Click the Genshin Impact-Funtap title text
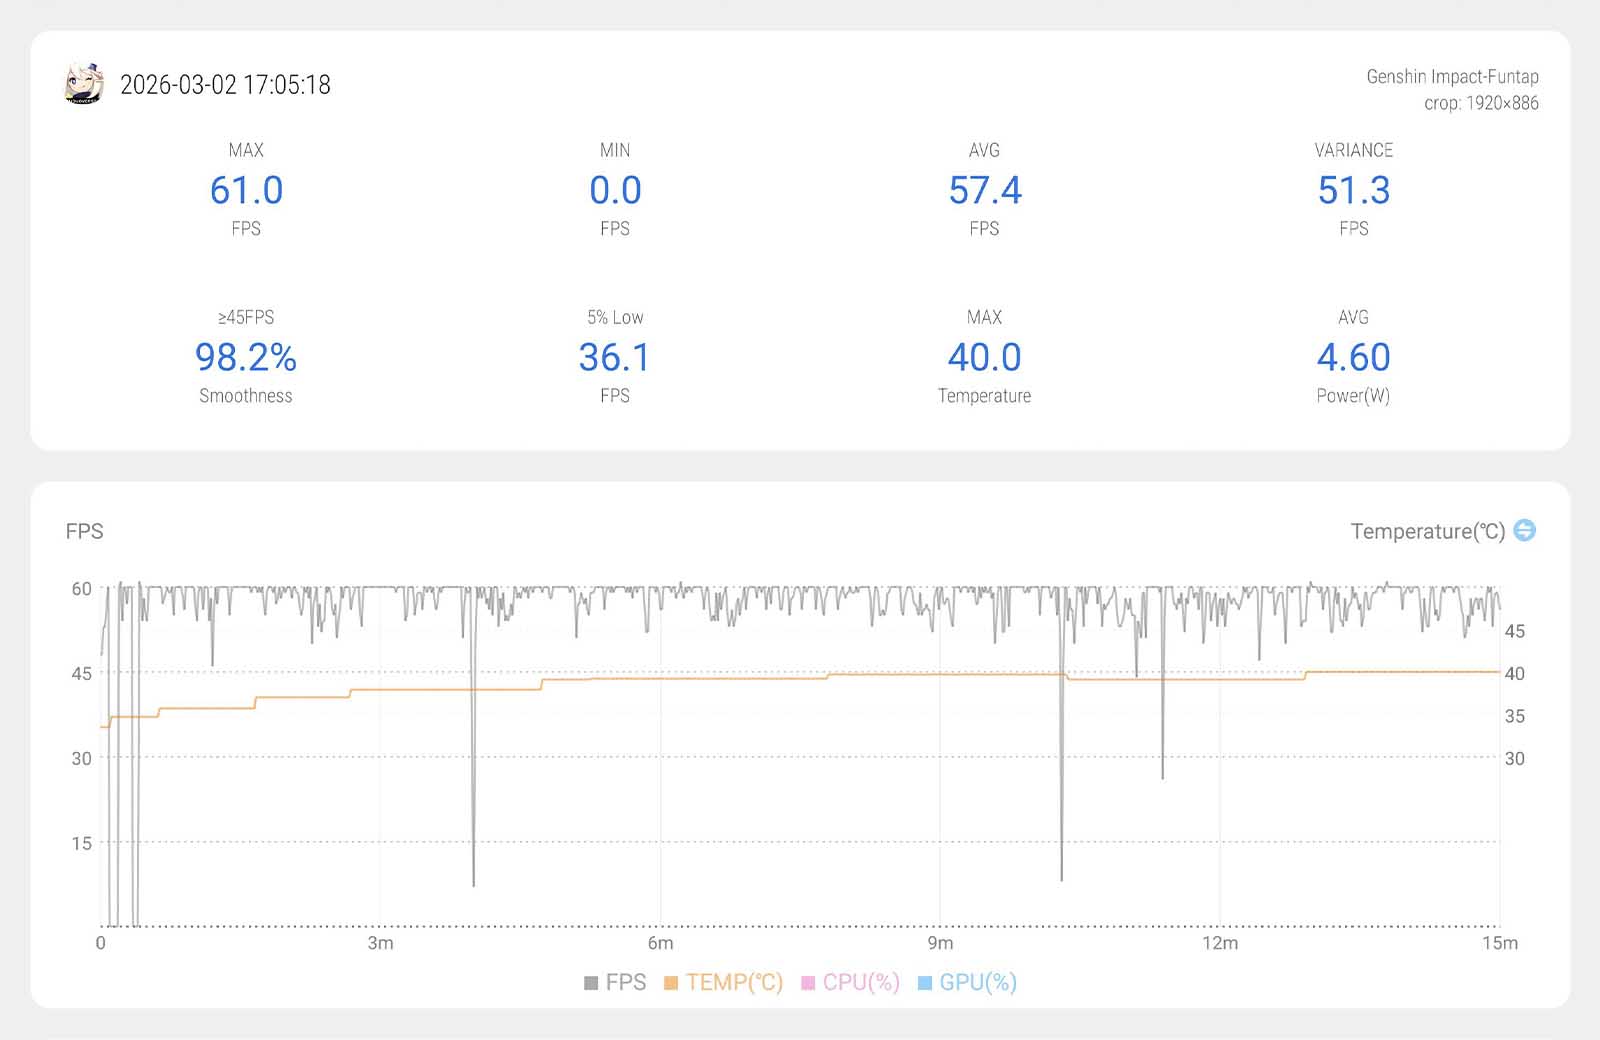 coord(1452,77)
